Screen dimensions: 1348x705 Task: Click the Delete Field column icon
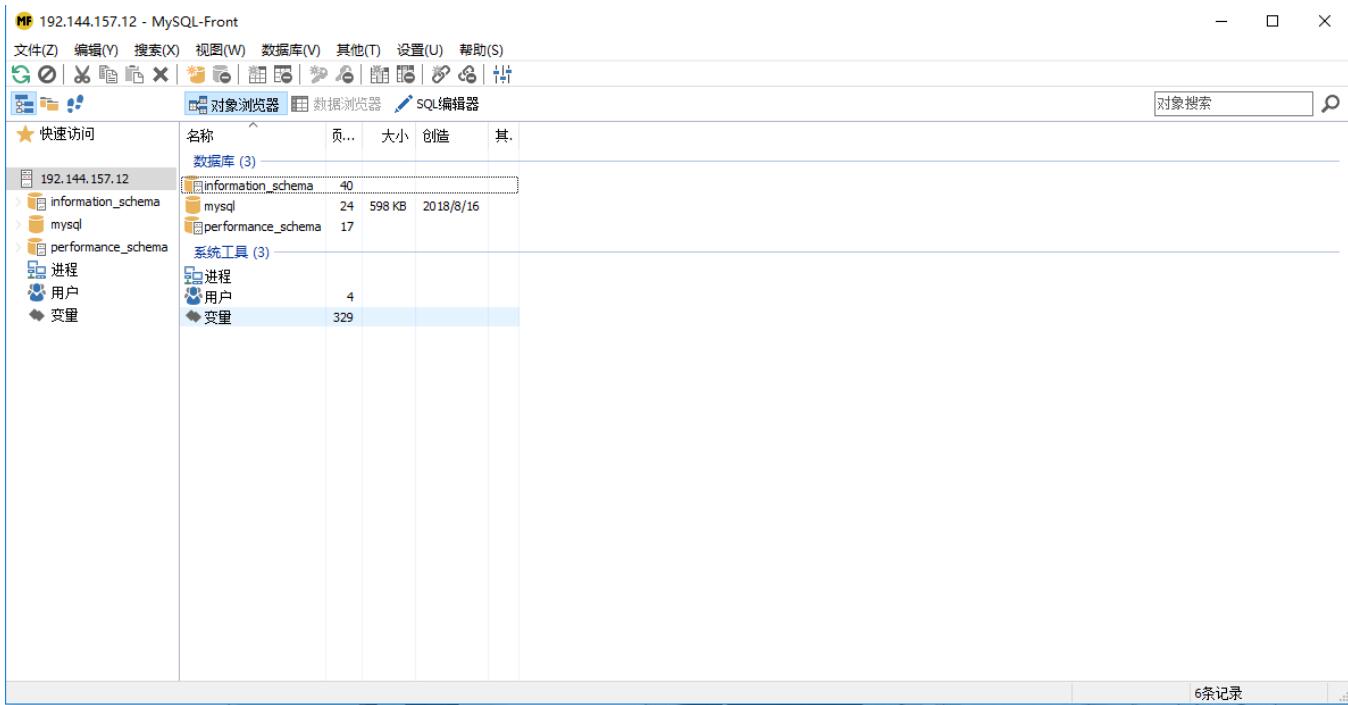405,75
